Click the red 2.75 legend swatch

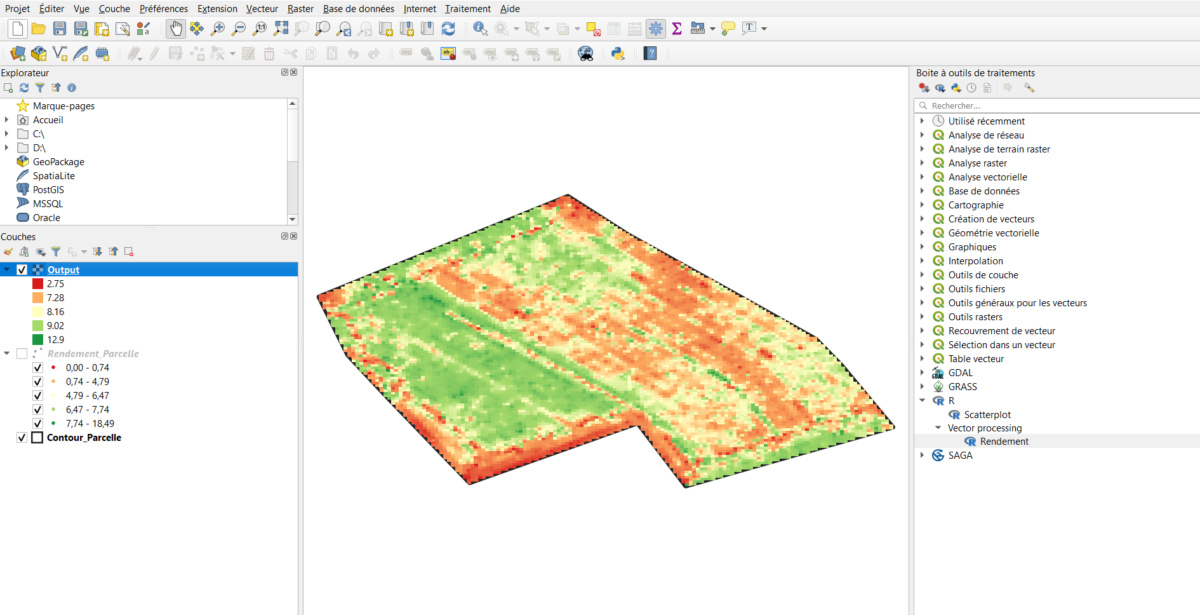[38, 284]
